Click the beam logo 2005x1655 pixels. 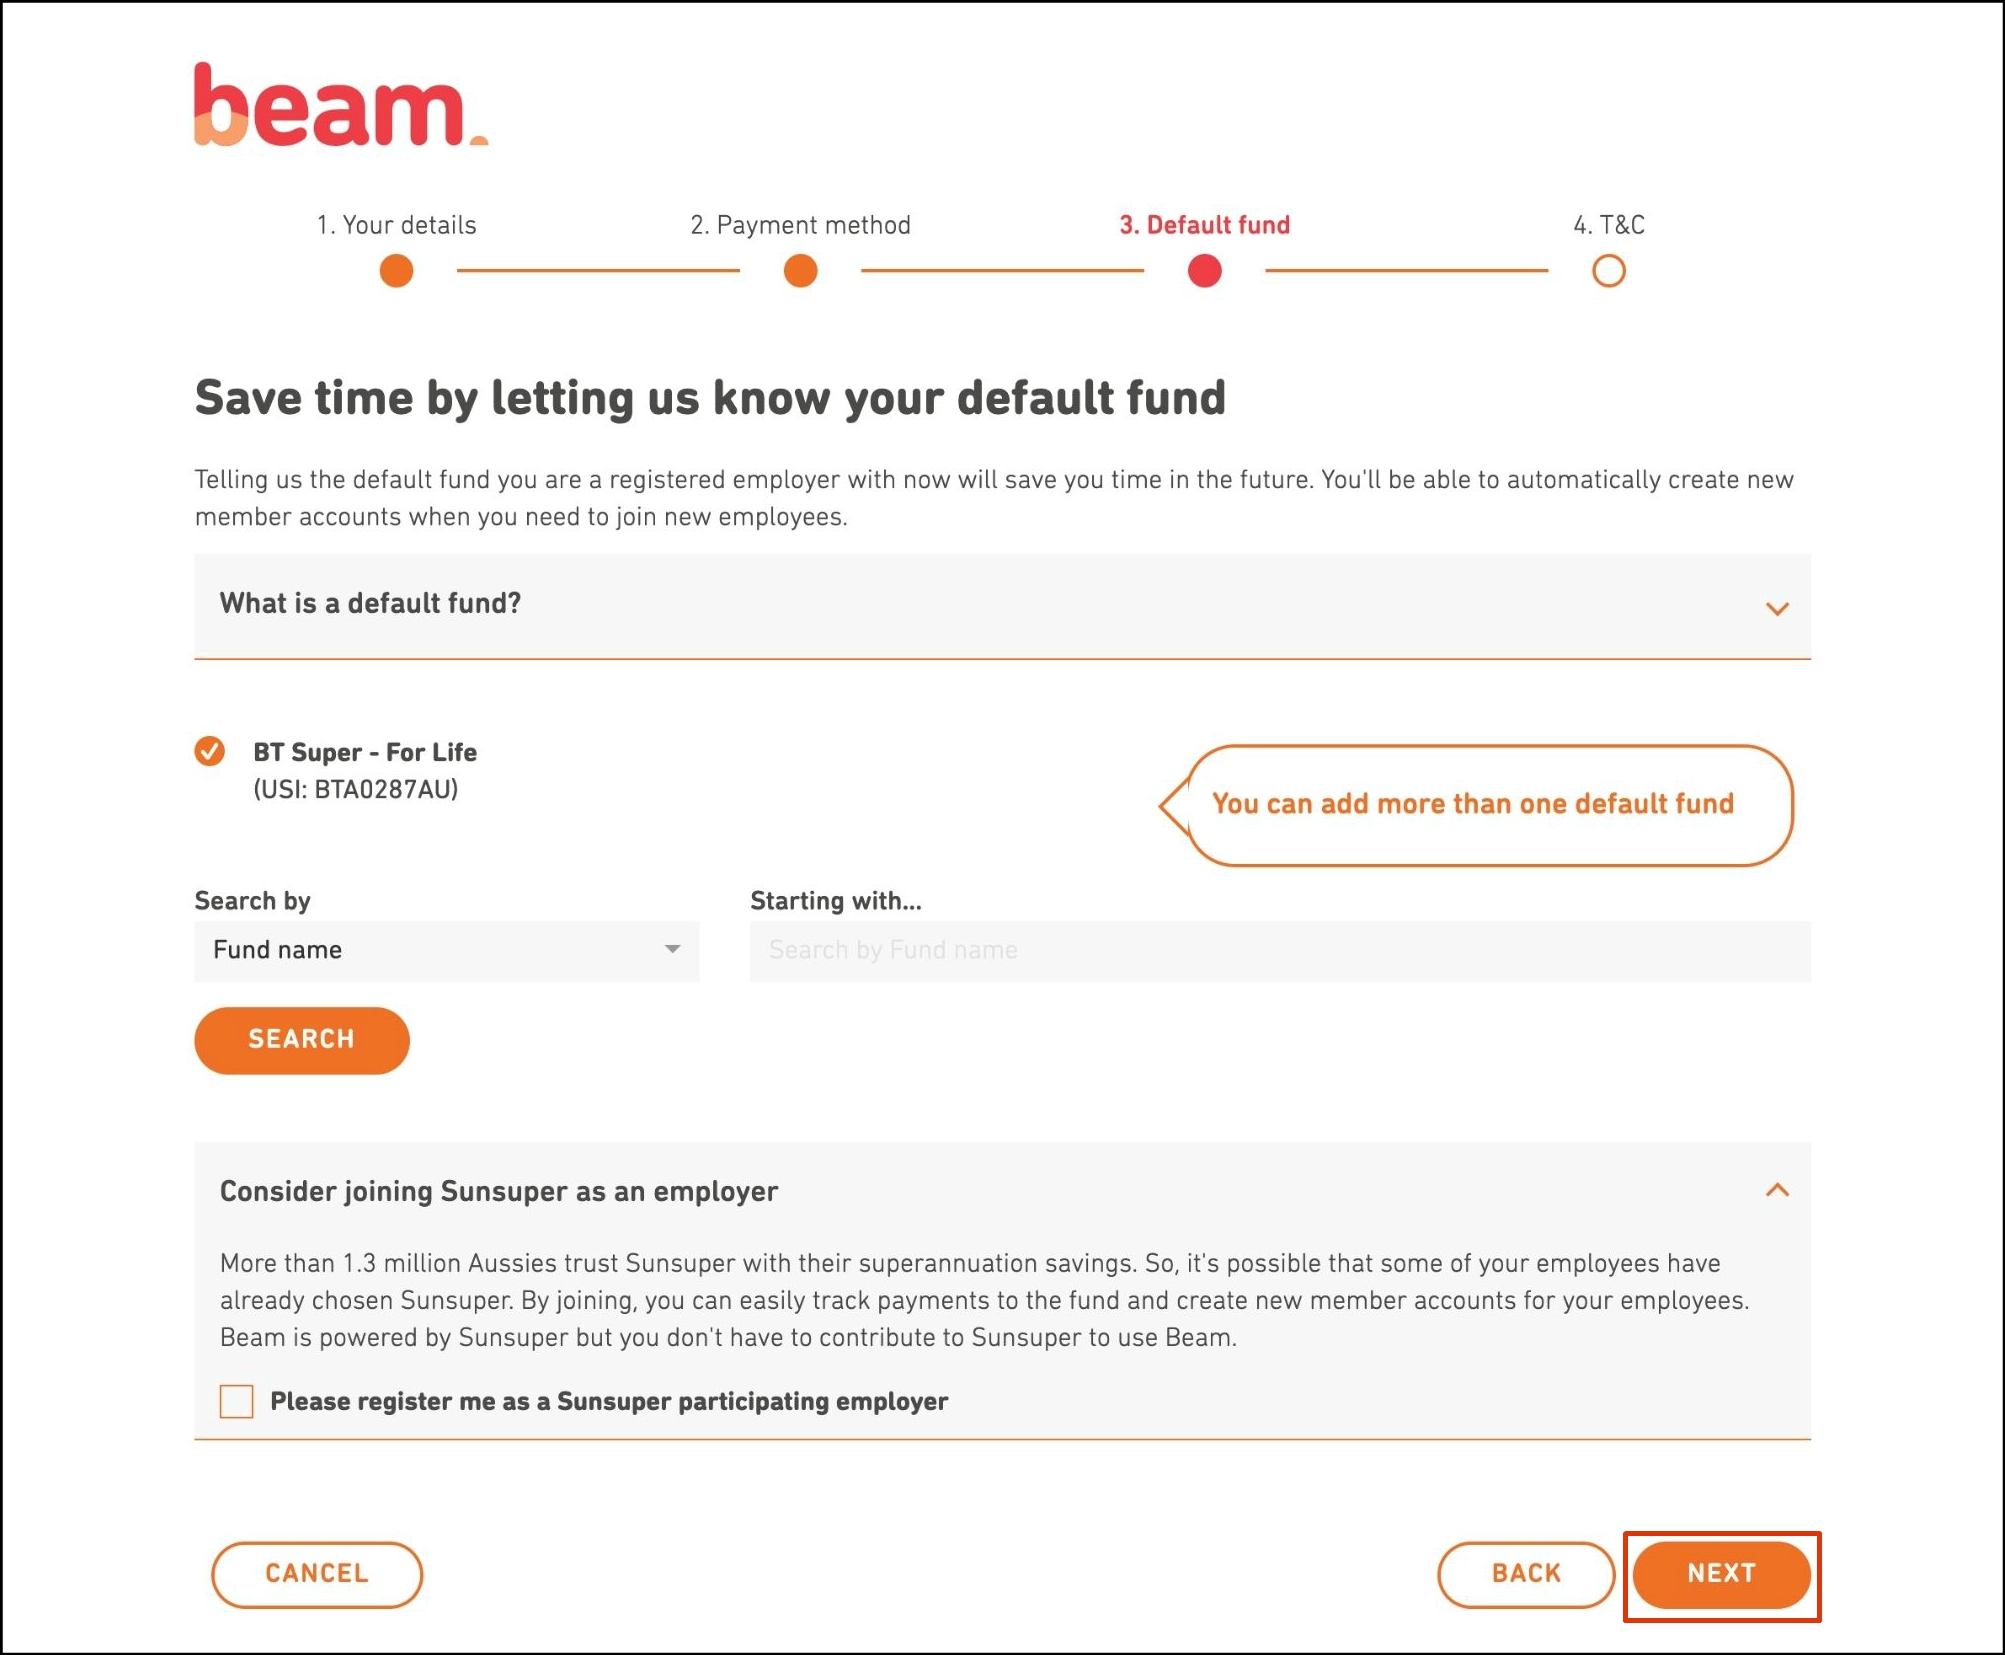click(340, 106)
